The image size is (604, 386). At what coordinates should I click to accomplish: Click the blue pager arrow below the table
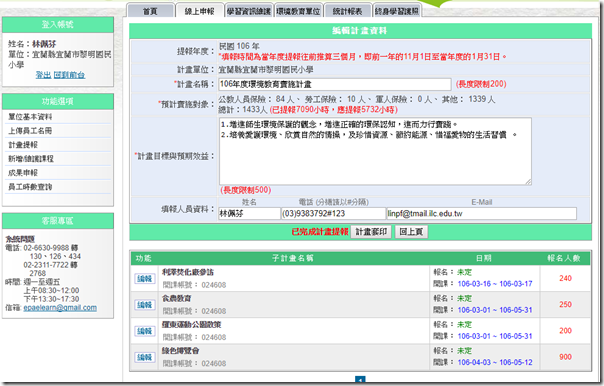point(360,380)
